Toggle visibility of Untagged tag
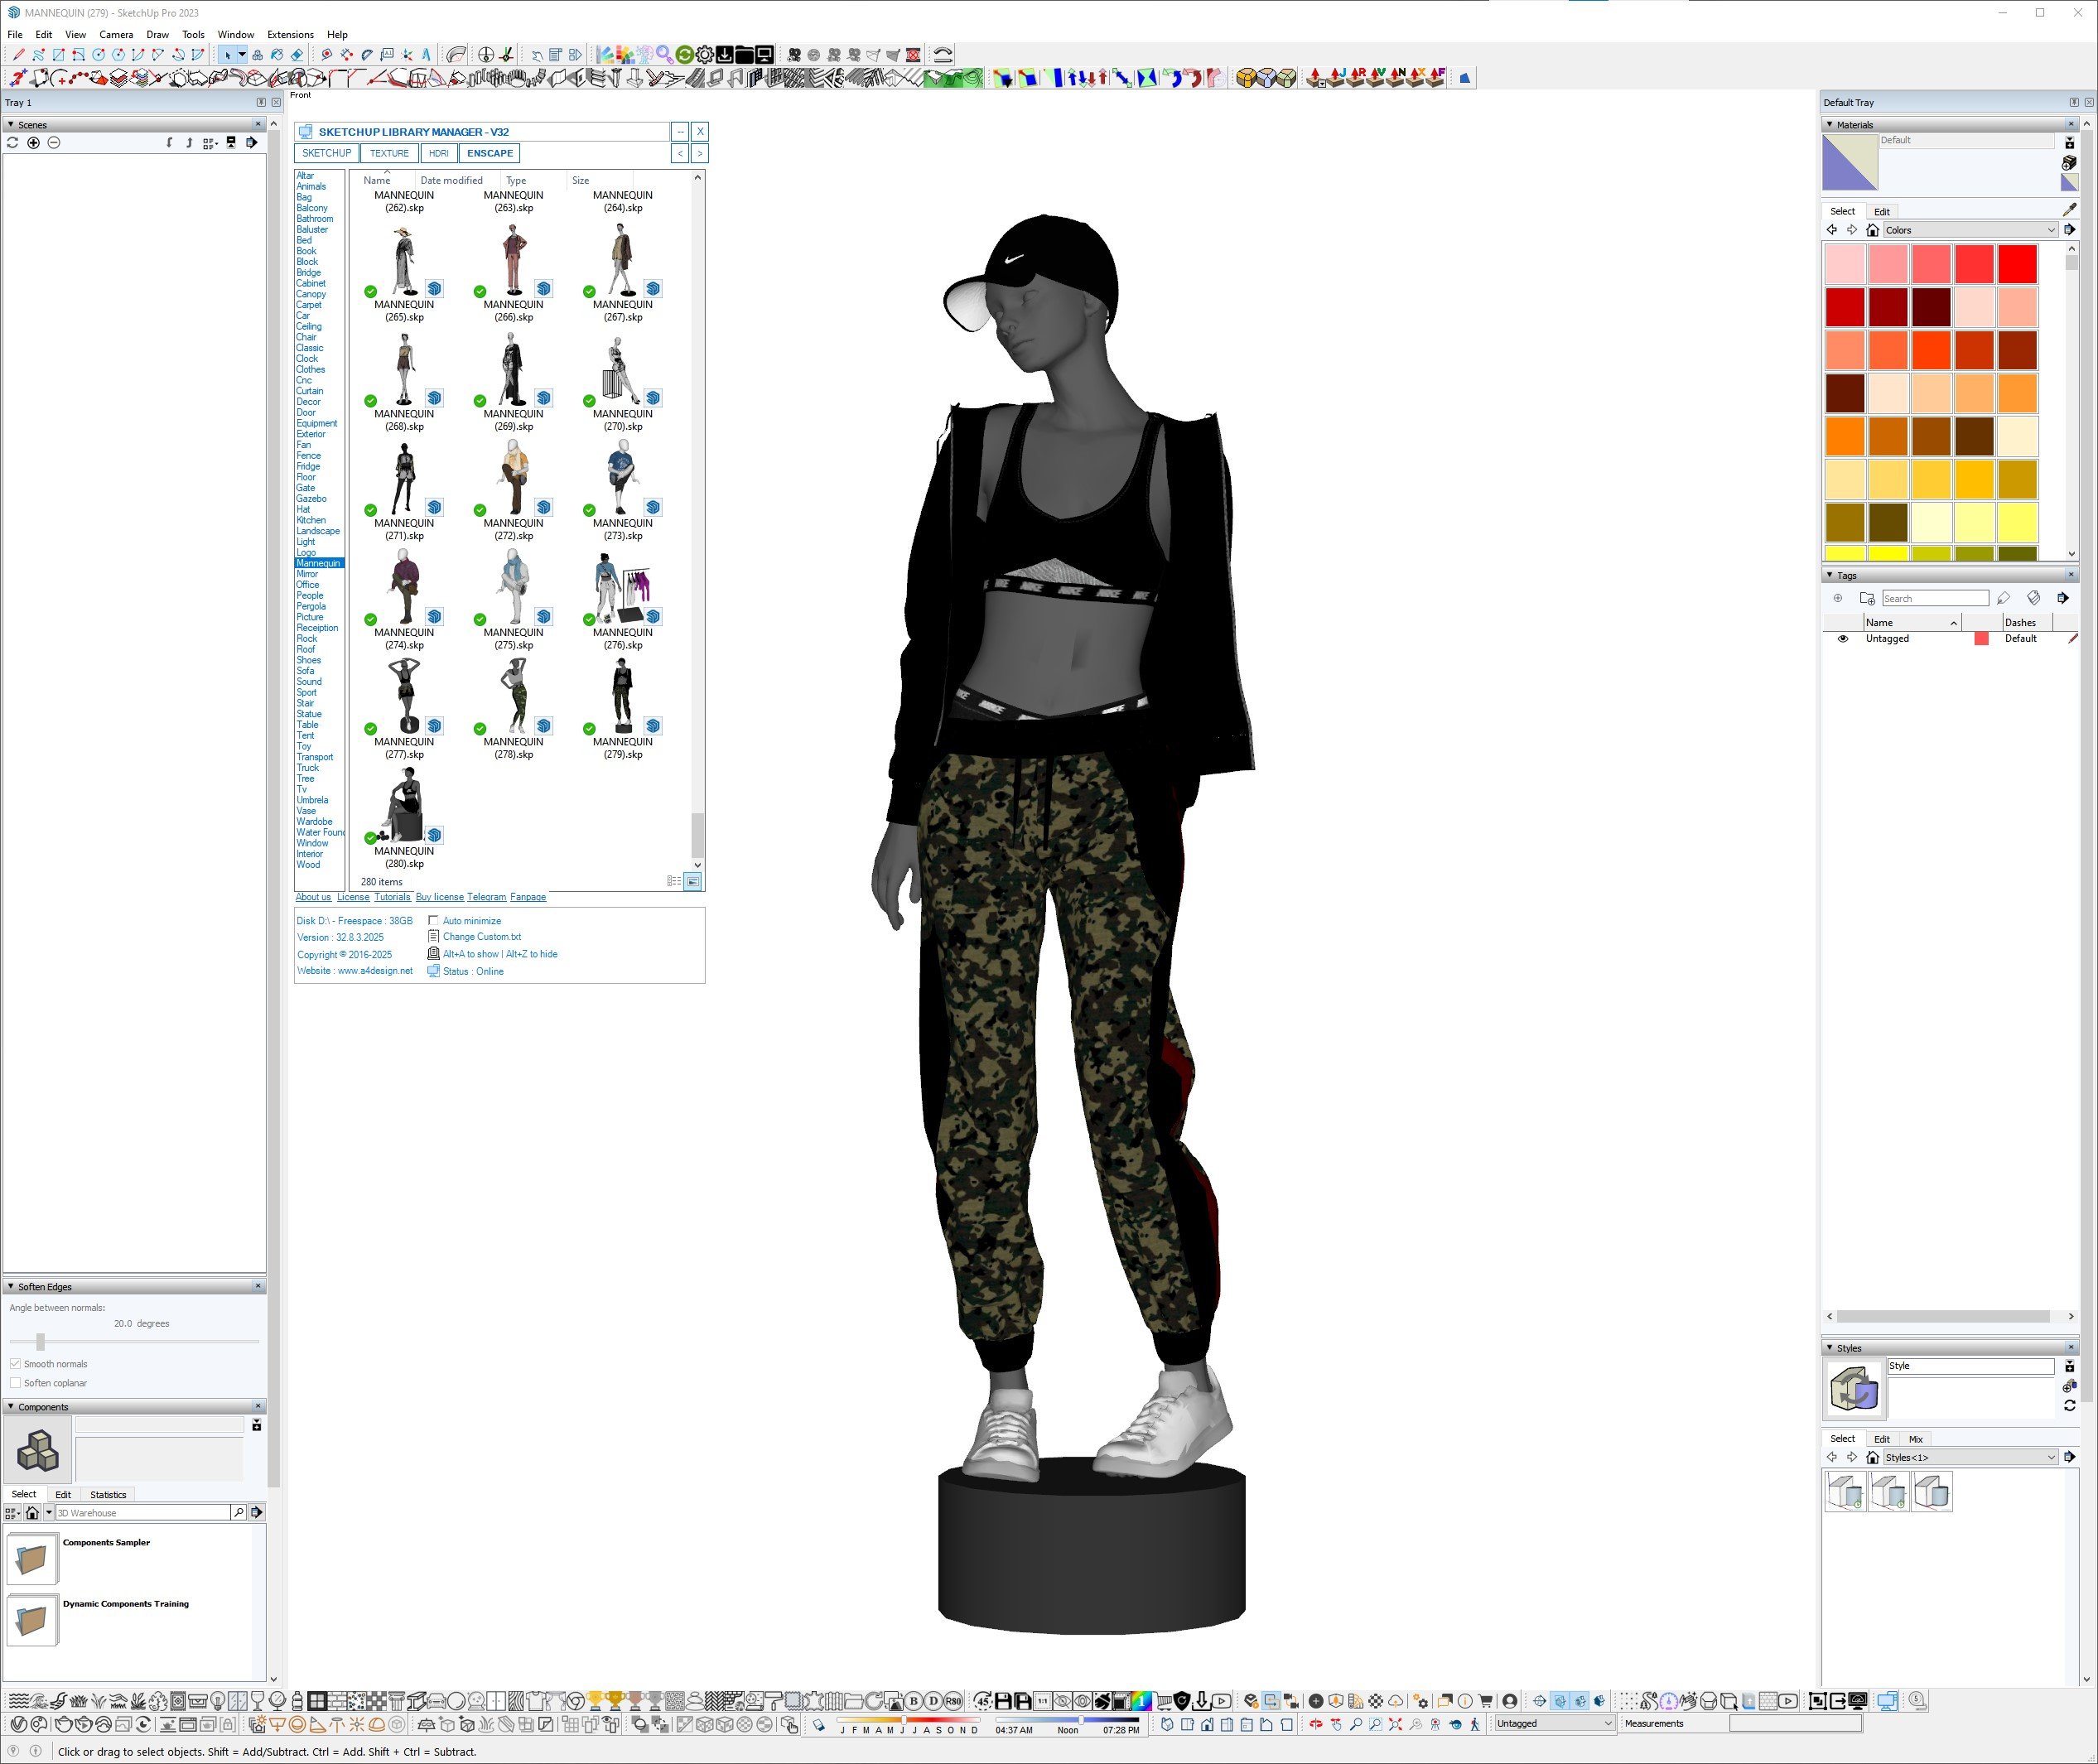This screenshot has width=2098, height=1764. pyautogui.click(x=1843, y=639)
